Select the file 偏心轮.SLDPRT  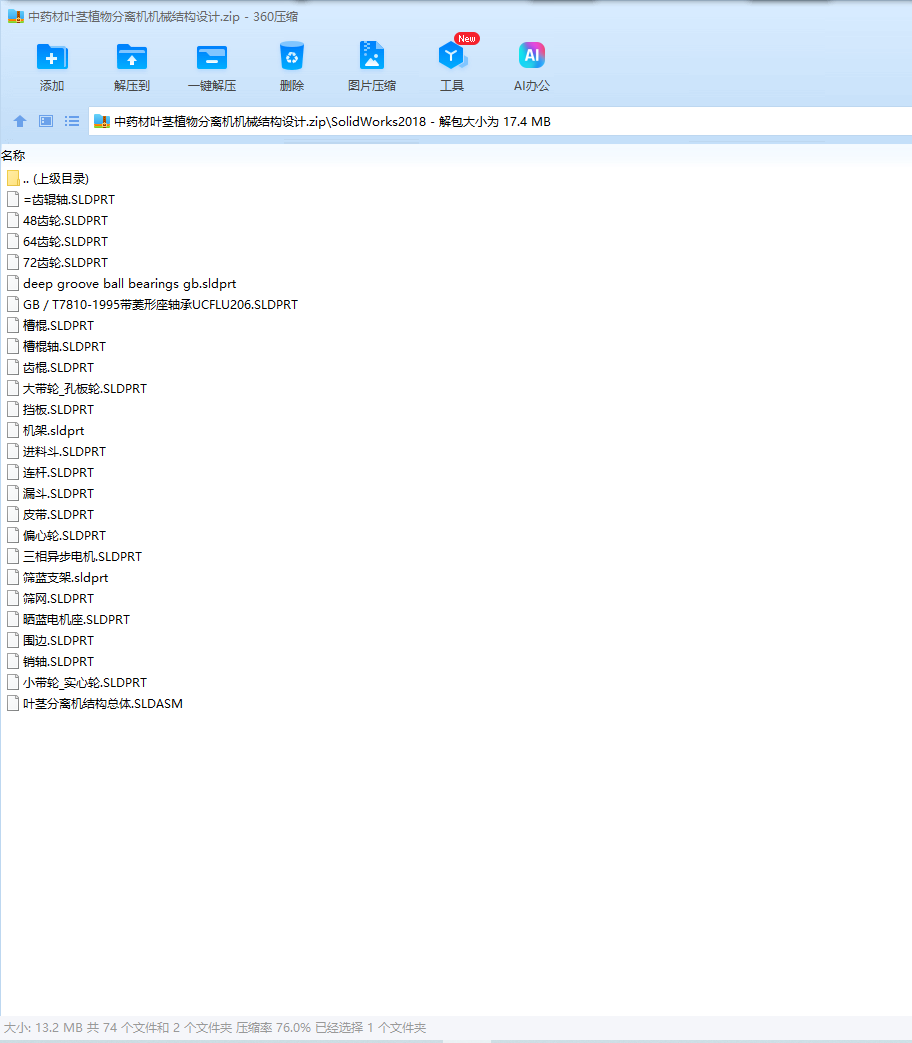pos(65,535)
